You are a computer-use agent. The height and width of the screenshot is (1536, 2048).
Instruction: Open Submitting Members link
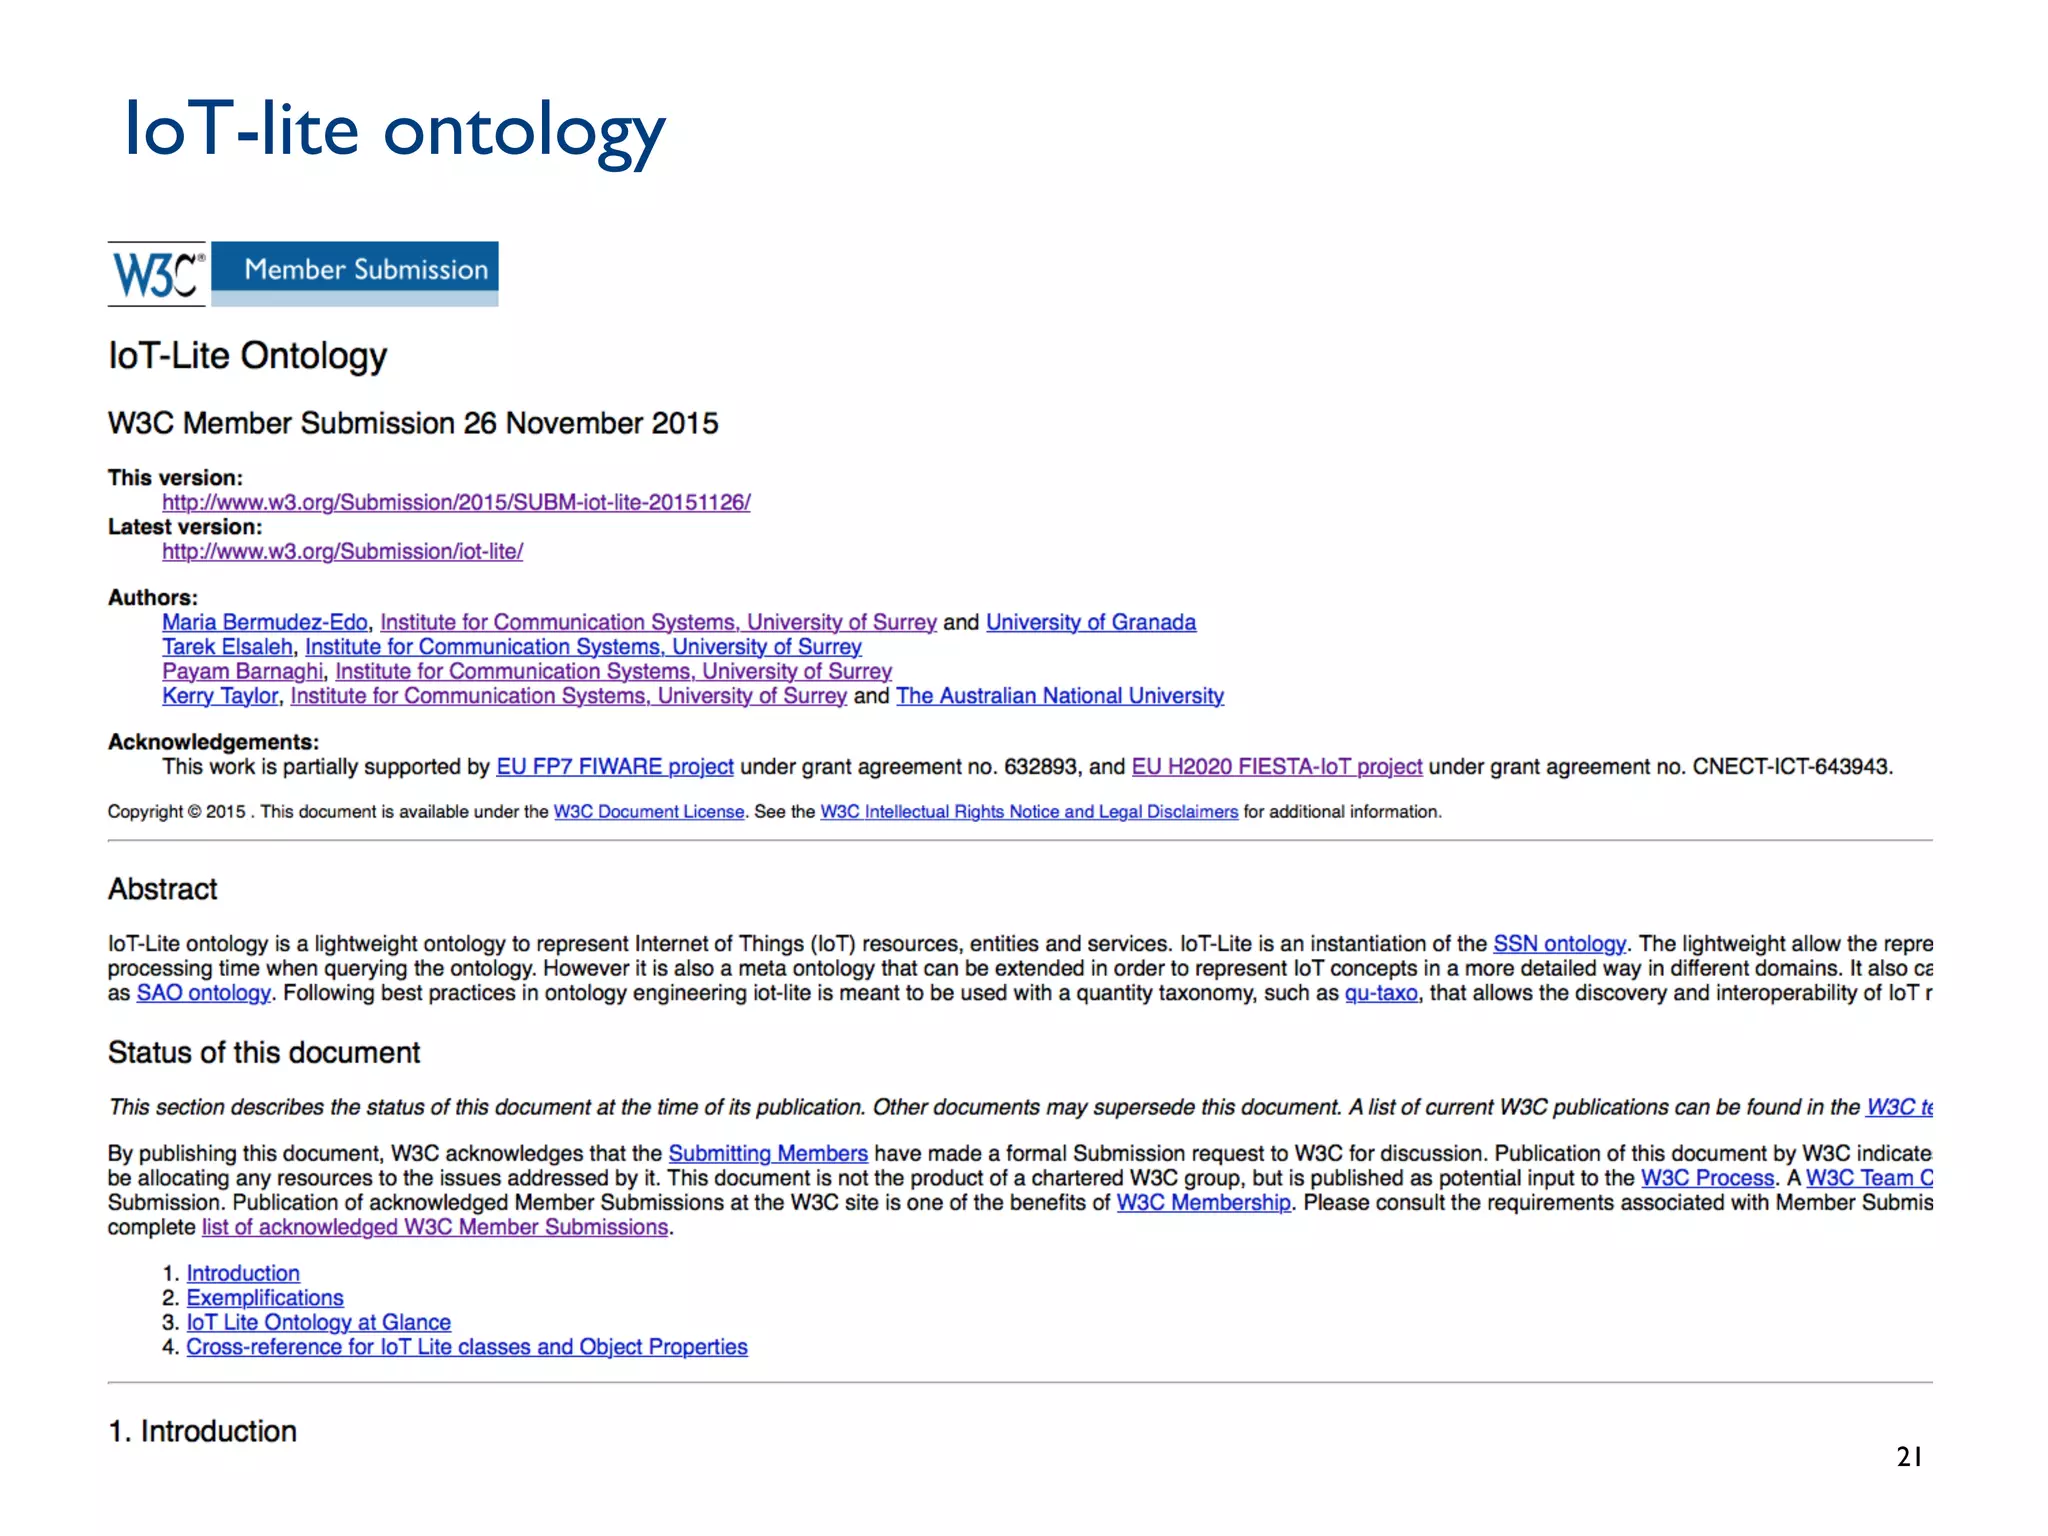(768, 1153)
